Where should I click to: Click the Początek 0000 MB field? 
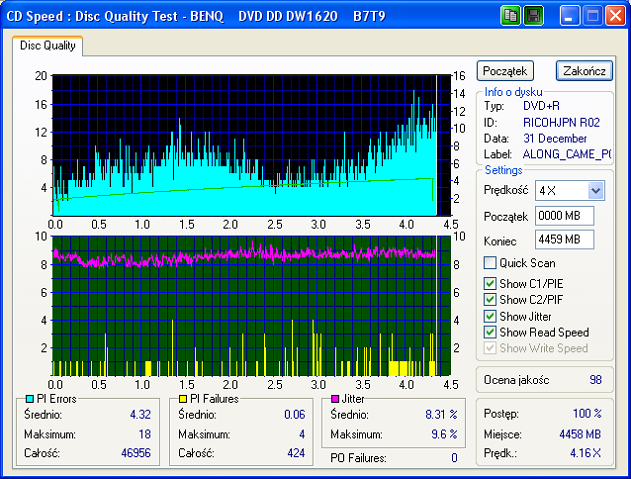pyautogui.click(x=564, y=216)
